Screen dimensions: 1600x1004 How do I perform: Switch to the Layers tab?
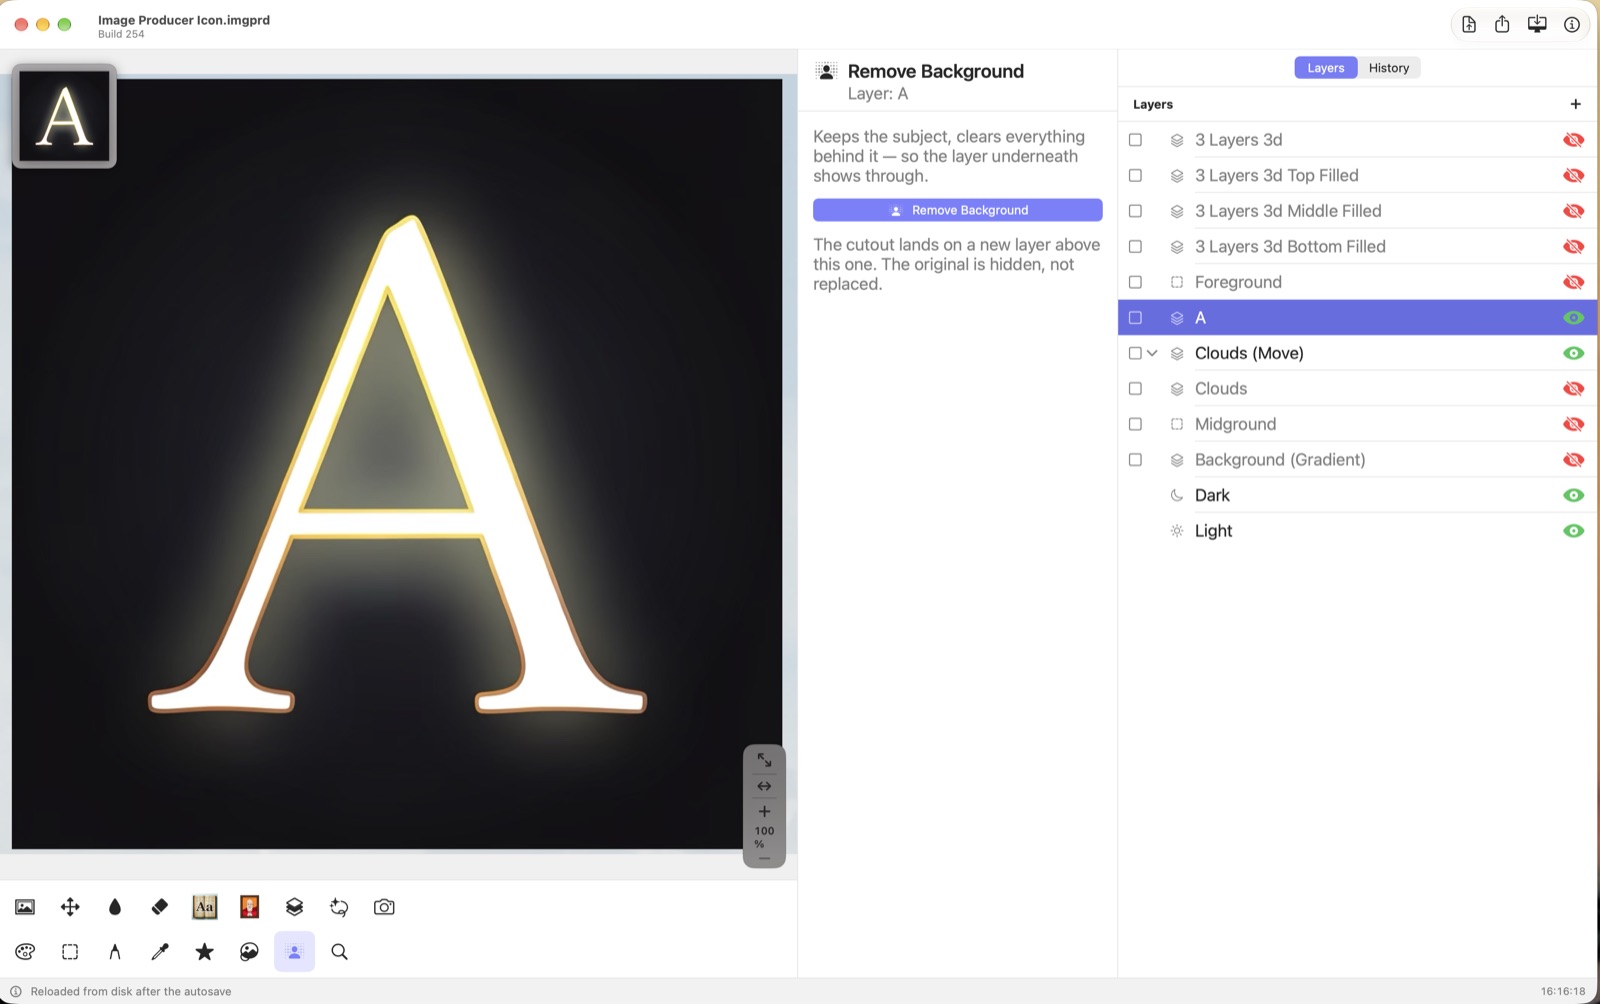[x=1326, y=68]
